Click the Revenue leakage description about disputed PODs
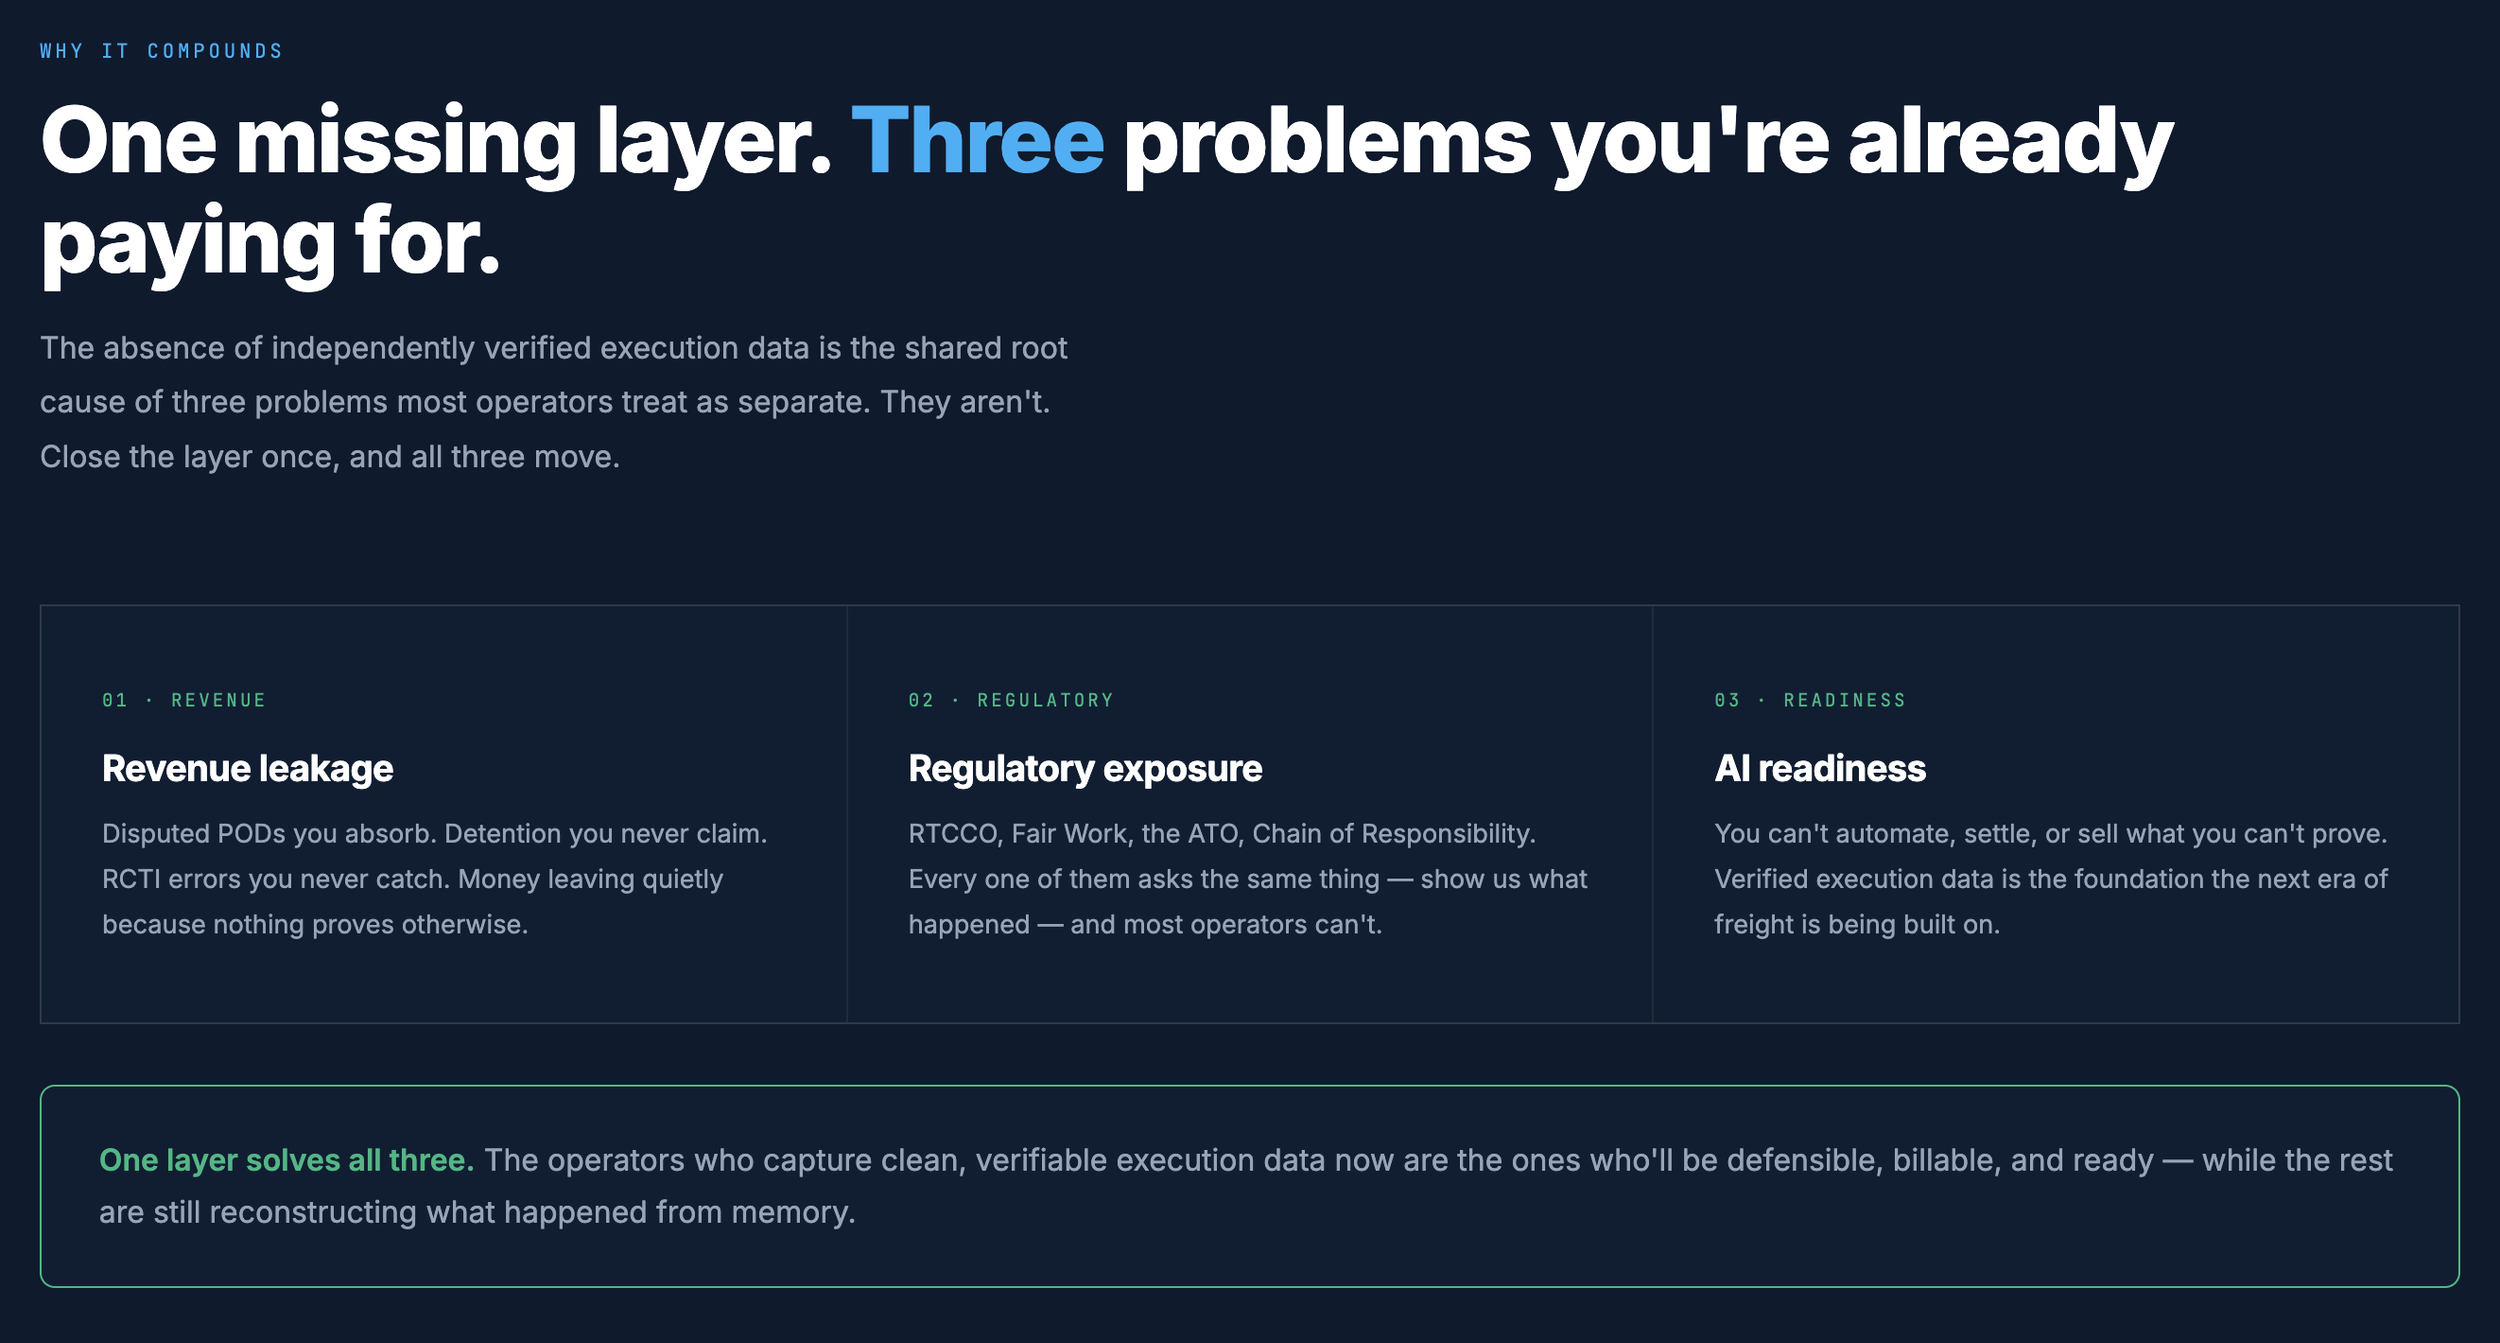Viewport: 2500px width, 1343px height. coord(435,879)
